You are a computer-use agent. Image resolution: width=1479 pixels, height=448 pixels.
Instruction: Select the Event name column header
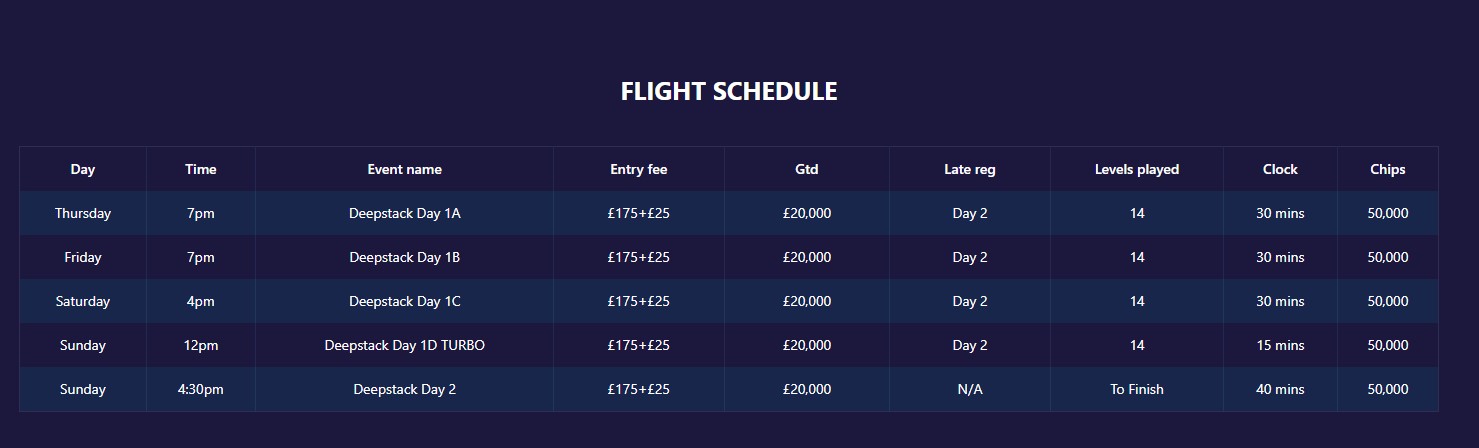[x=405, y=169]
